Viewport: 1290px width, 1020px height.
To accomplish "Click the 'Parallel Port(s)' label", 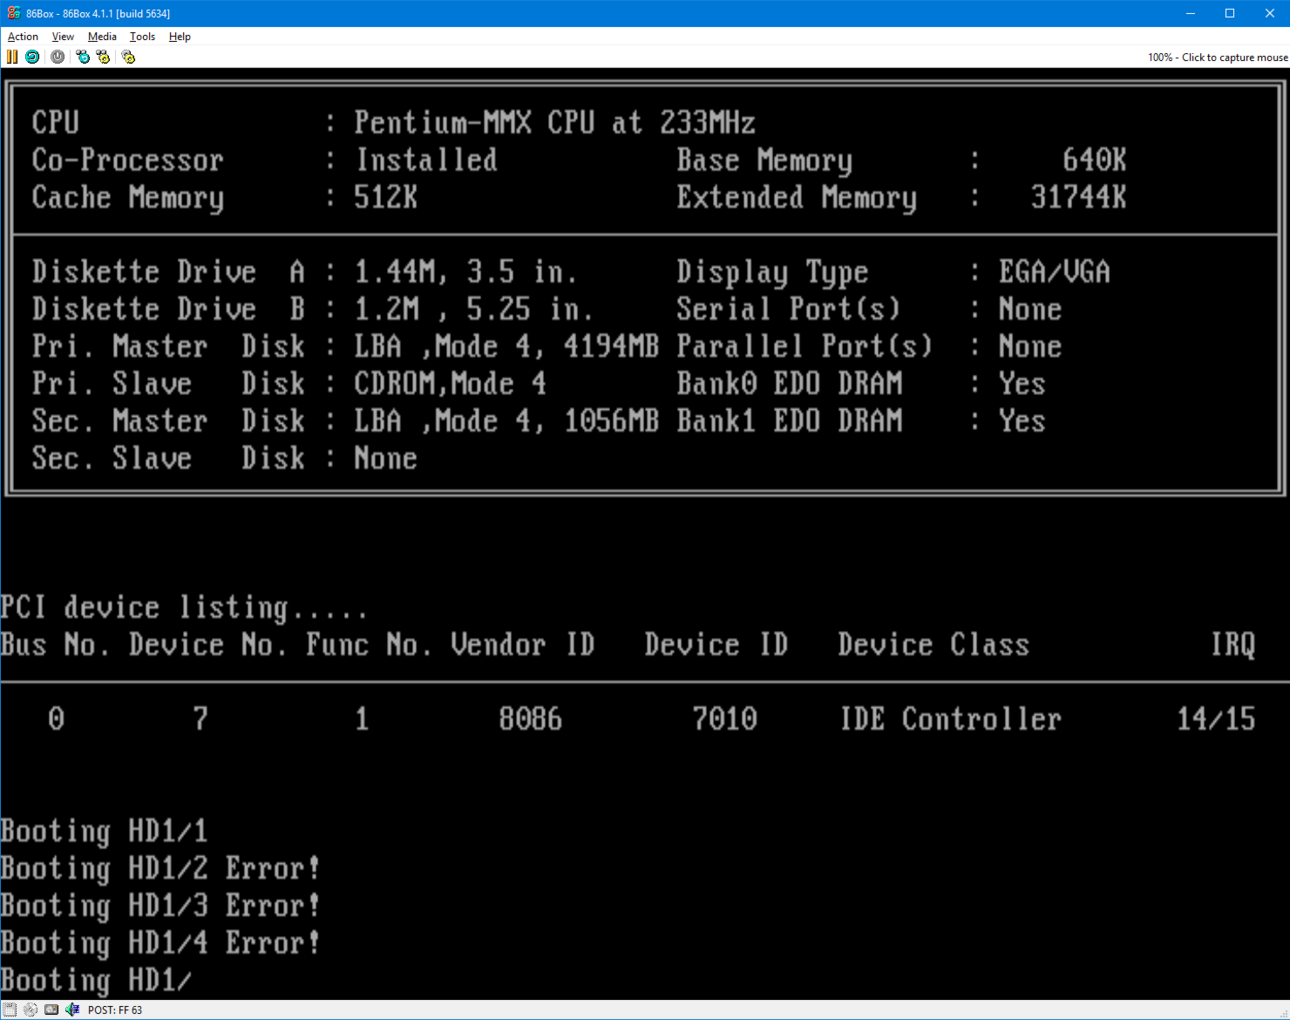I will (x=805, y=347).
